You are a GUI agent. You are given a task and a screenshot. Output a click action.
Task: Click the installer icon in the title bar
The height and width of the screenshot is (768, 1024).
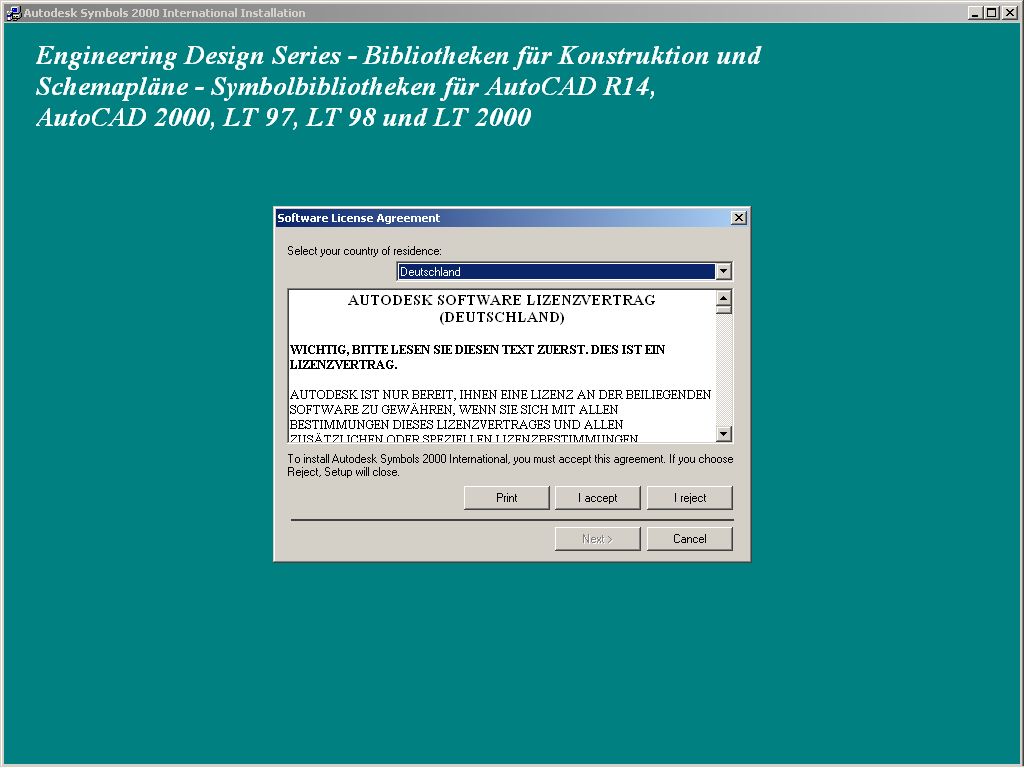tap(13, 13)
